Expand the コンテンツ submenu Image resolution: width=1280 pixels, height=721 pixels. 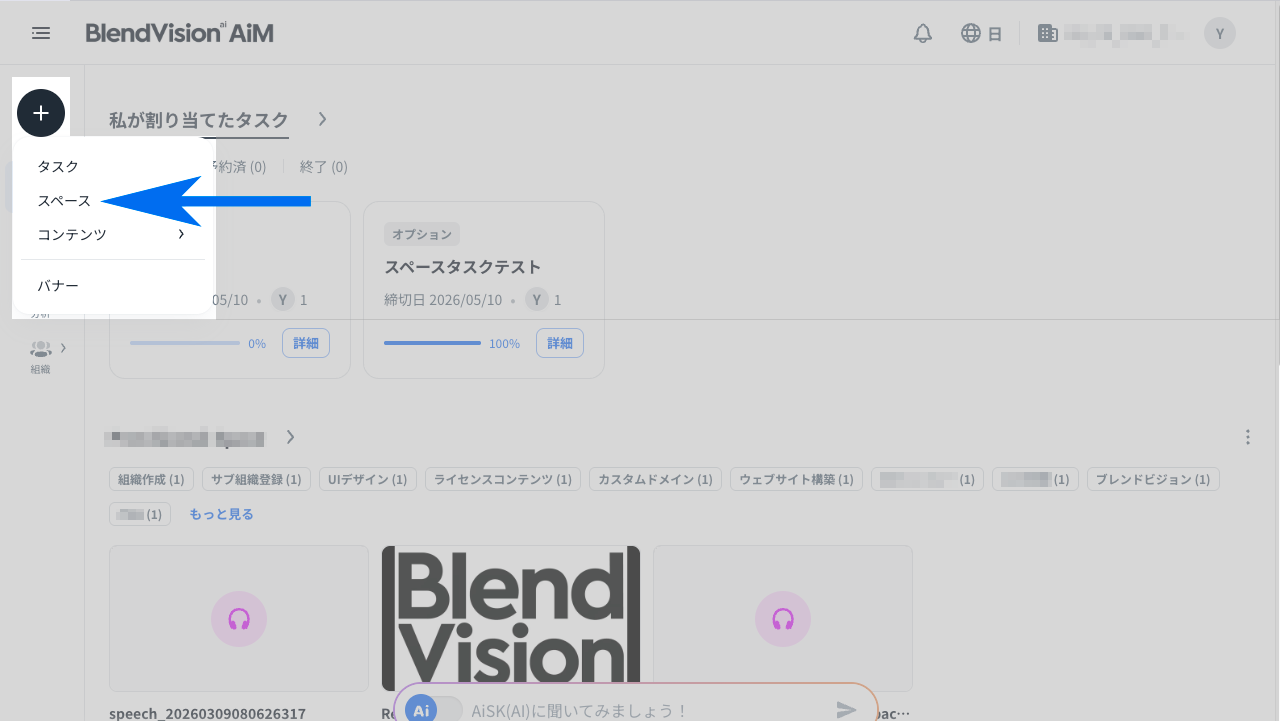click(x=113, y=234)
